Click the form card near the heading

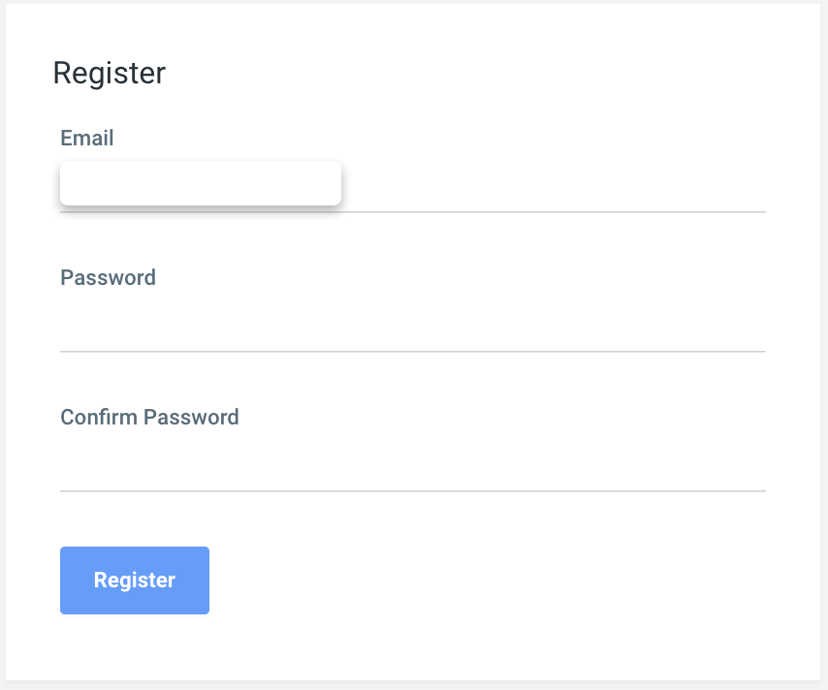(x=400, y=73)
